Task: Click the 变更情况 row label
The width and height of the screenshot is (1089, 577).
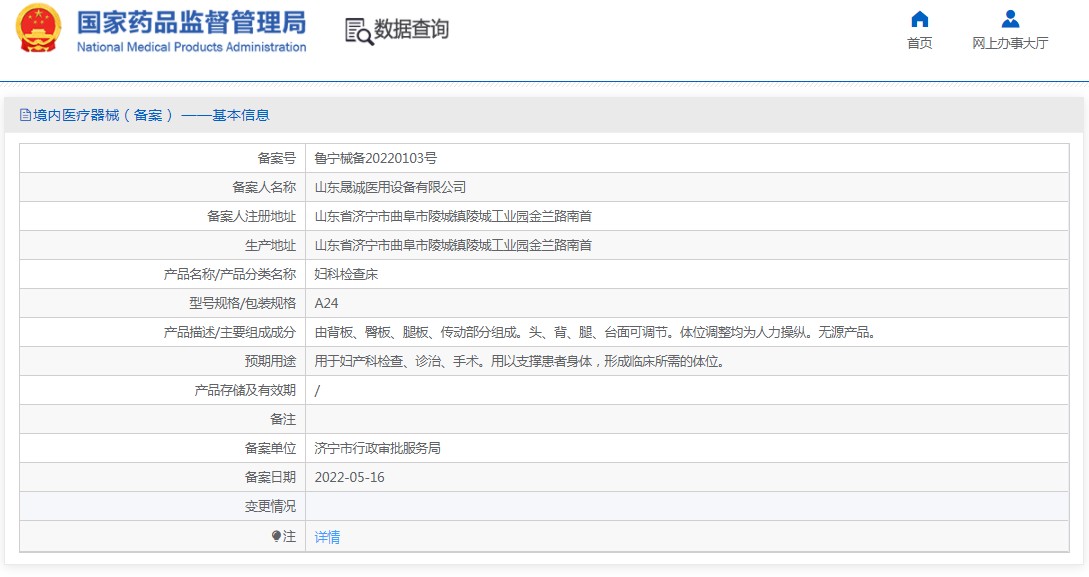Action: 270,507
